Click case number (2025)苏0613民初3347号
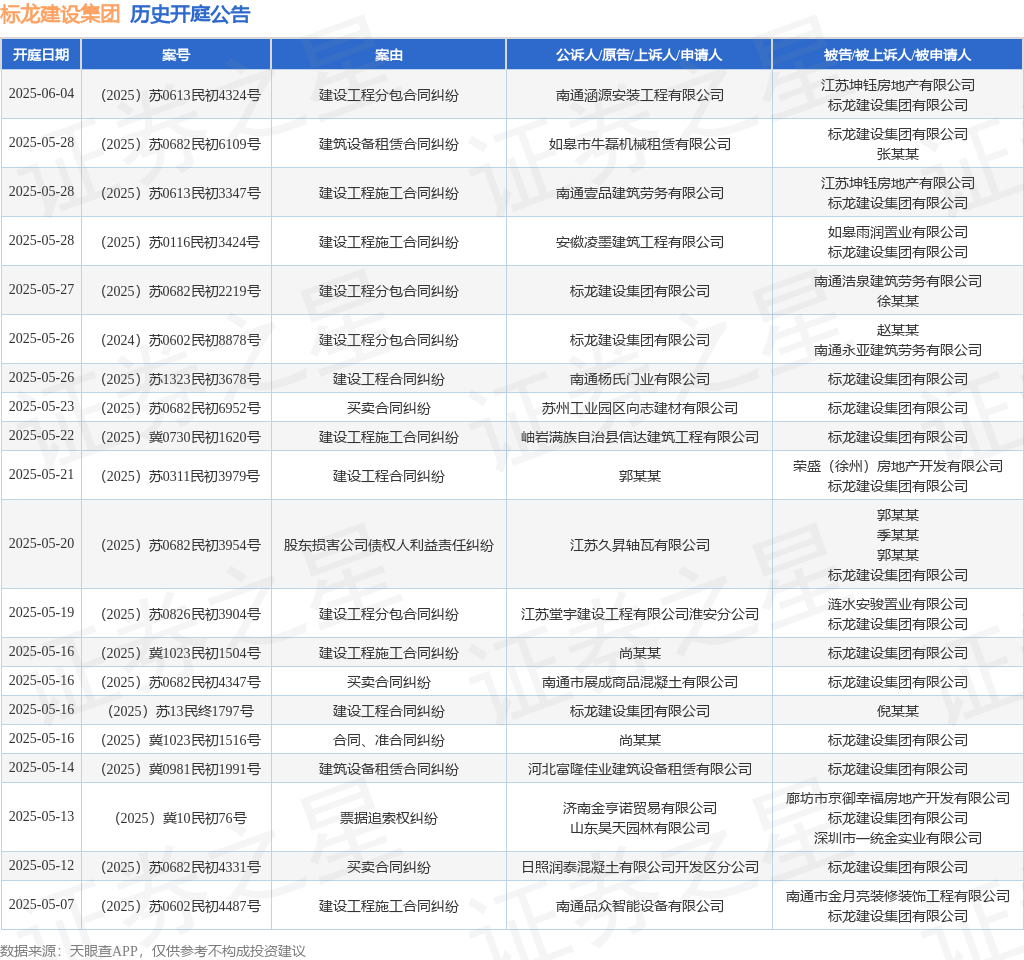 (x=180, y=193)
